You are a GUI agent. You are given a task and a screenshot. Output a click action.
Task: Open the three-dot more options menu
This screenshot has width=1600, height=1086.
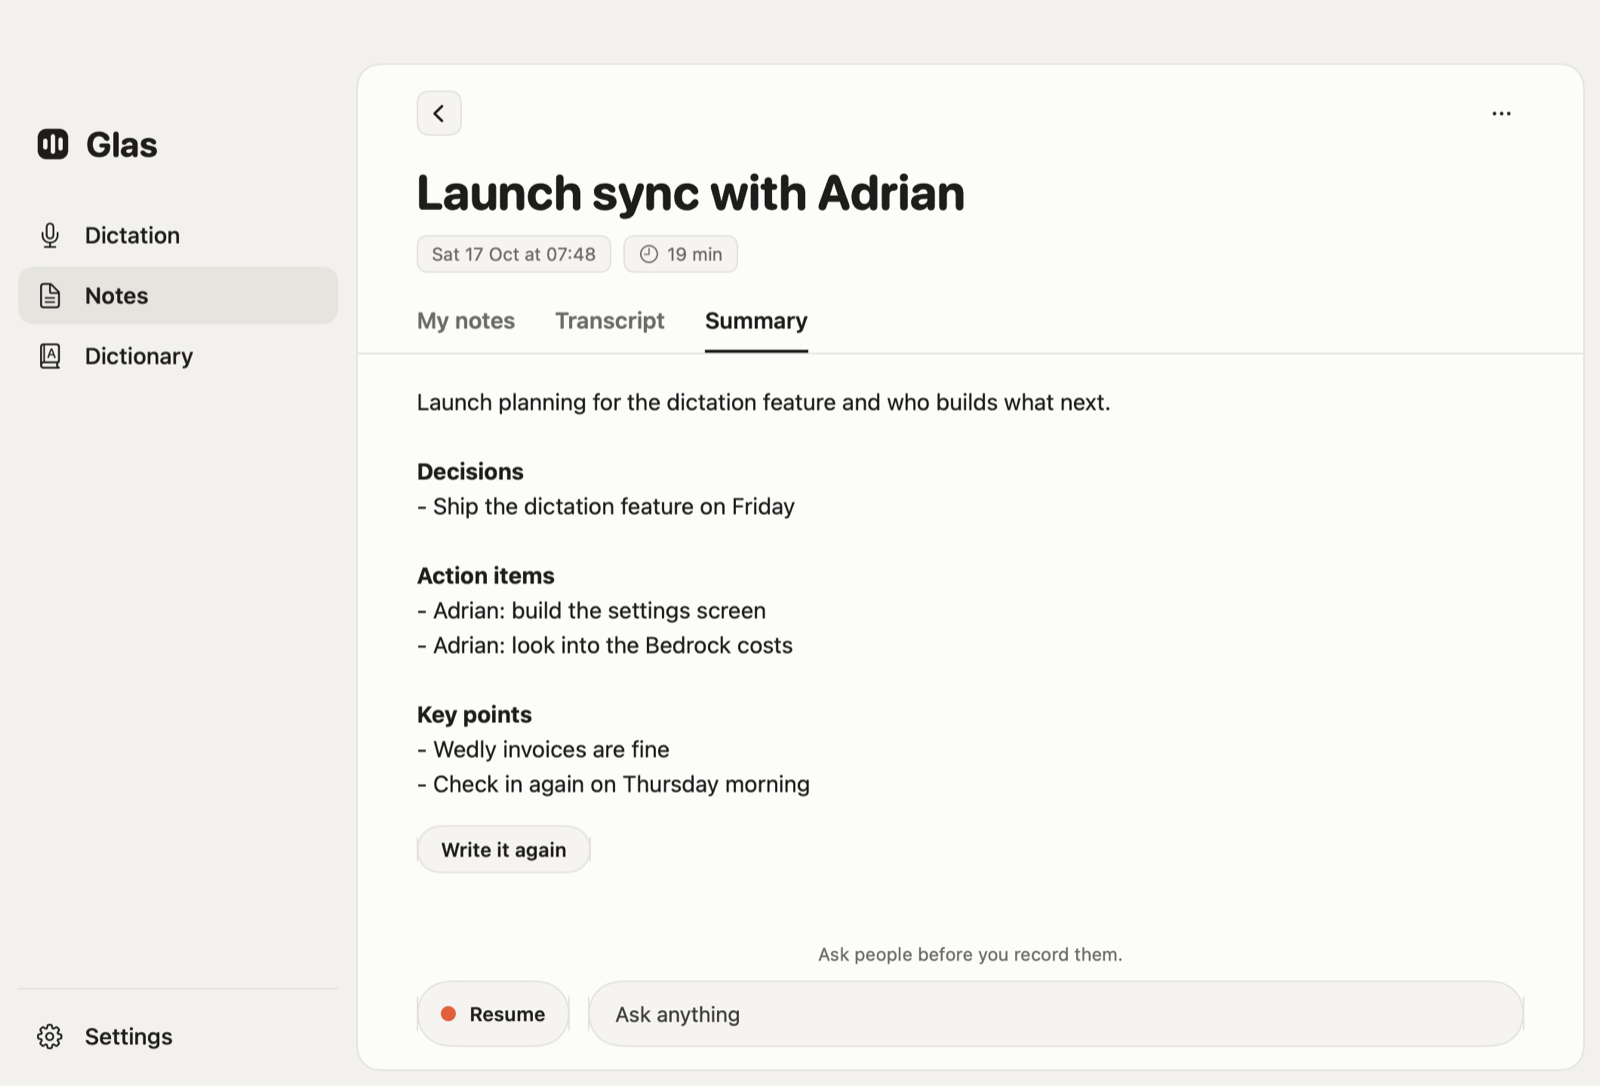click(1501, 114)
